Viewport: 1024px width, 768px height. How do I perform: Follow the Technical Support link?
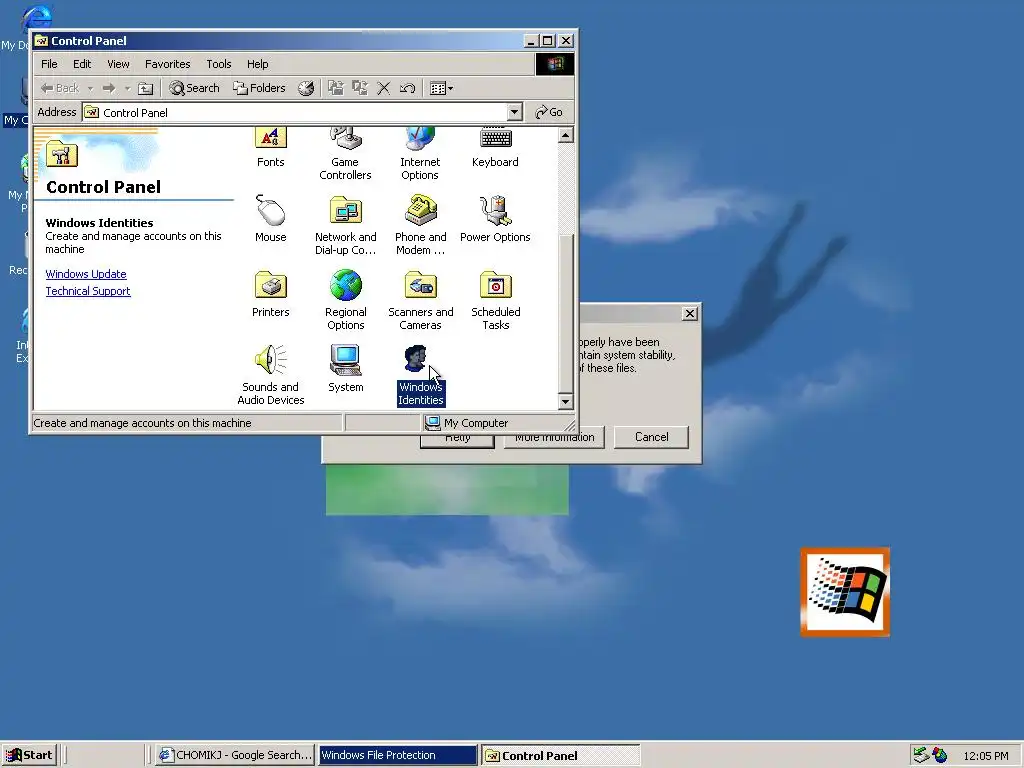tap(88, 291)
